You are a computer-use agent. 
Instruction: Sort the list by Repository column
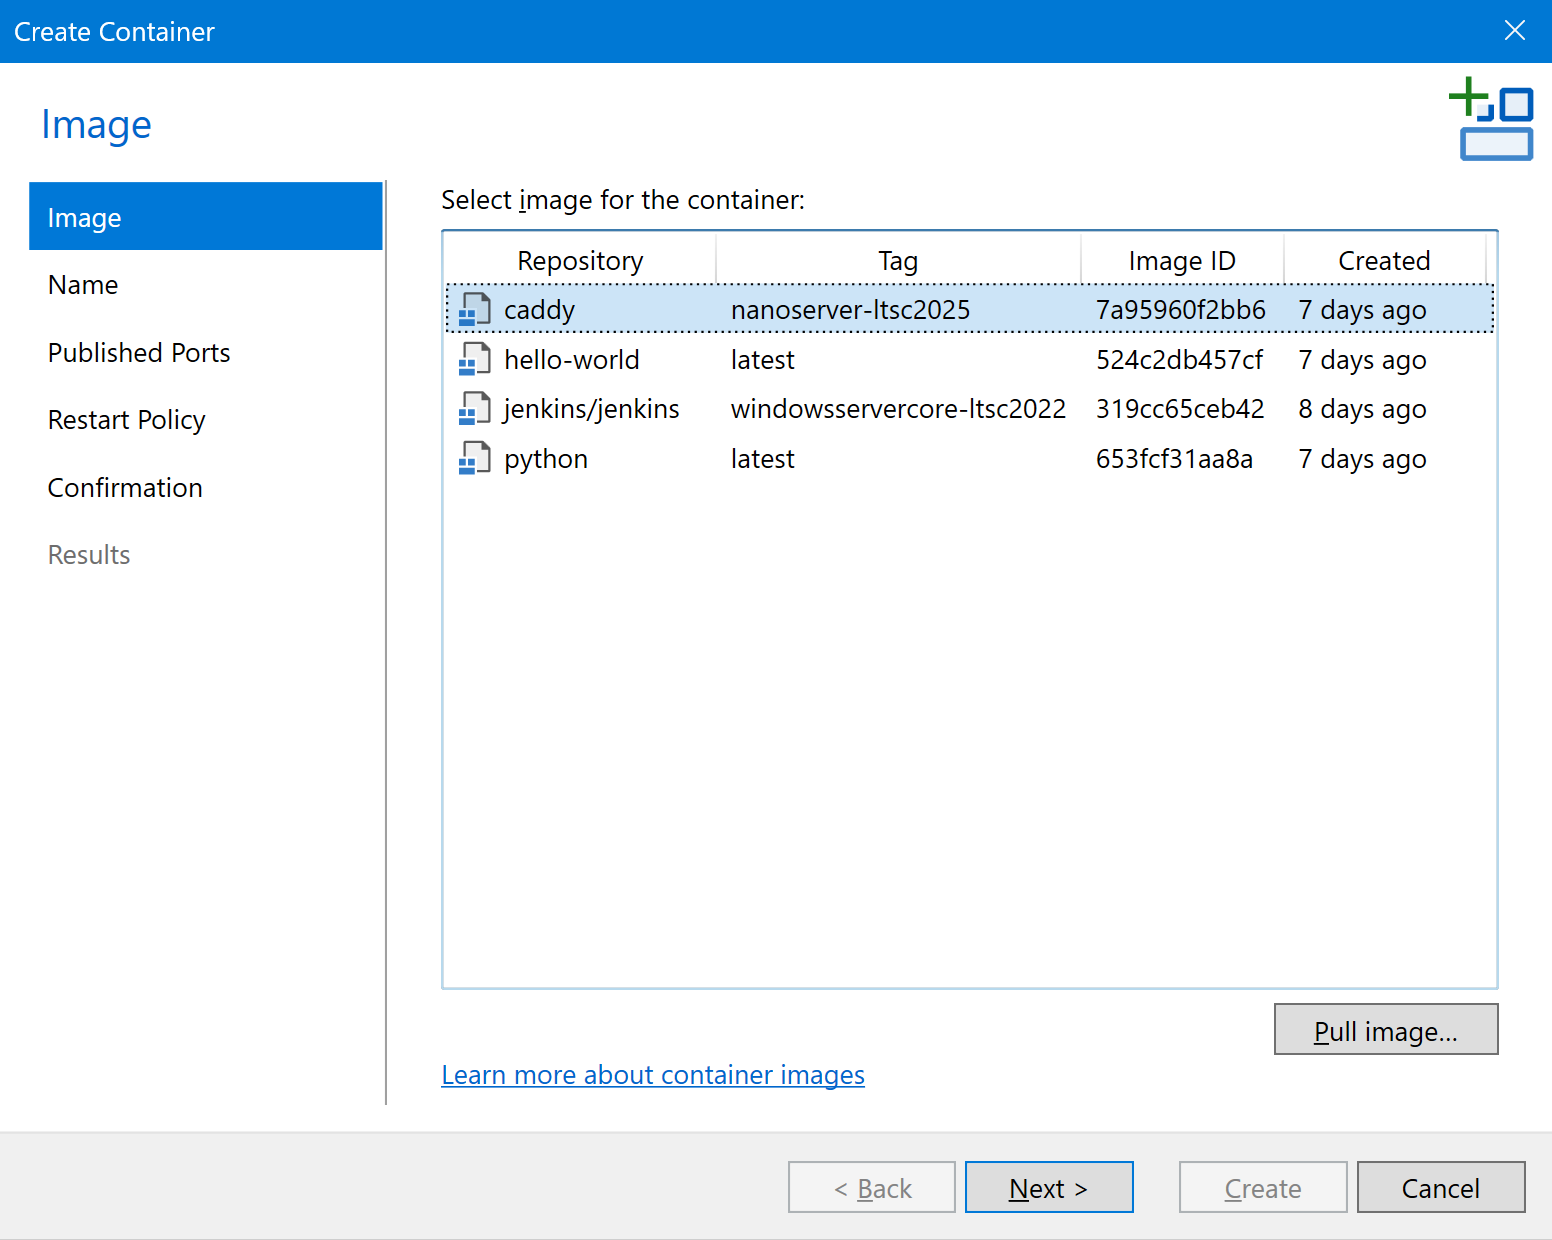point(580,261)
